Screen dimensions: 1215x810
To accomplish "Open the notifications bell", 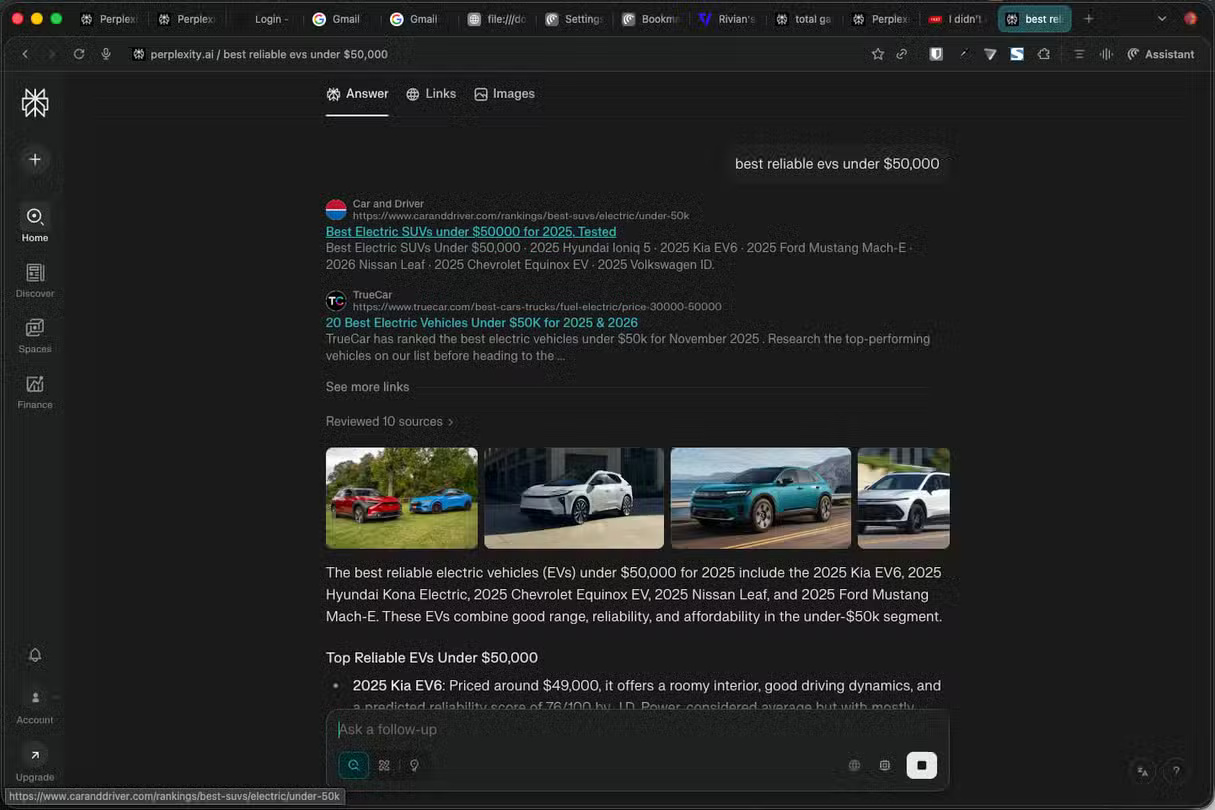I will [35, 655].
